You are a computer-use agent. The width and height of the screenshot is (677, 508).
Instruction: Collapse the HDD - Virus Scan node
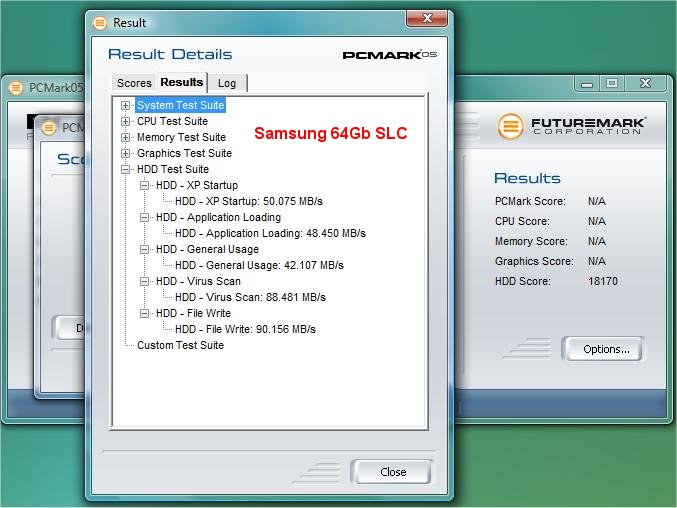(144, 281)
